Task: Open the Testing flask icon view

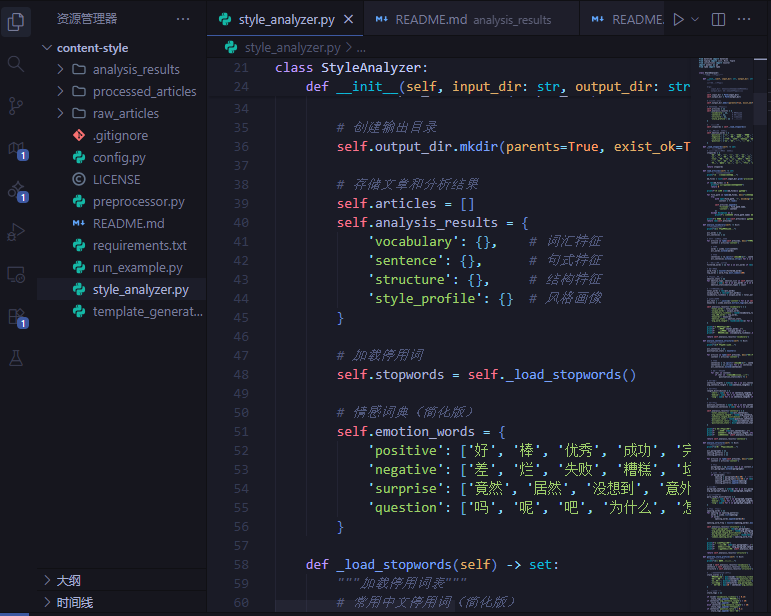Action: tap(16, 357)
